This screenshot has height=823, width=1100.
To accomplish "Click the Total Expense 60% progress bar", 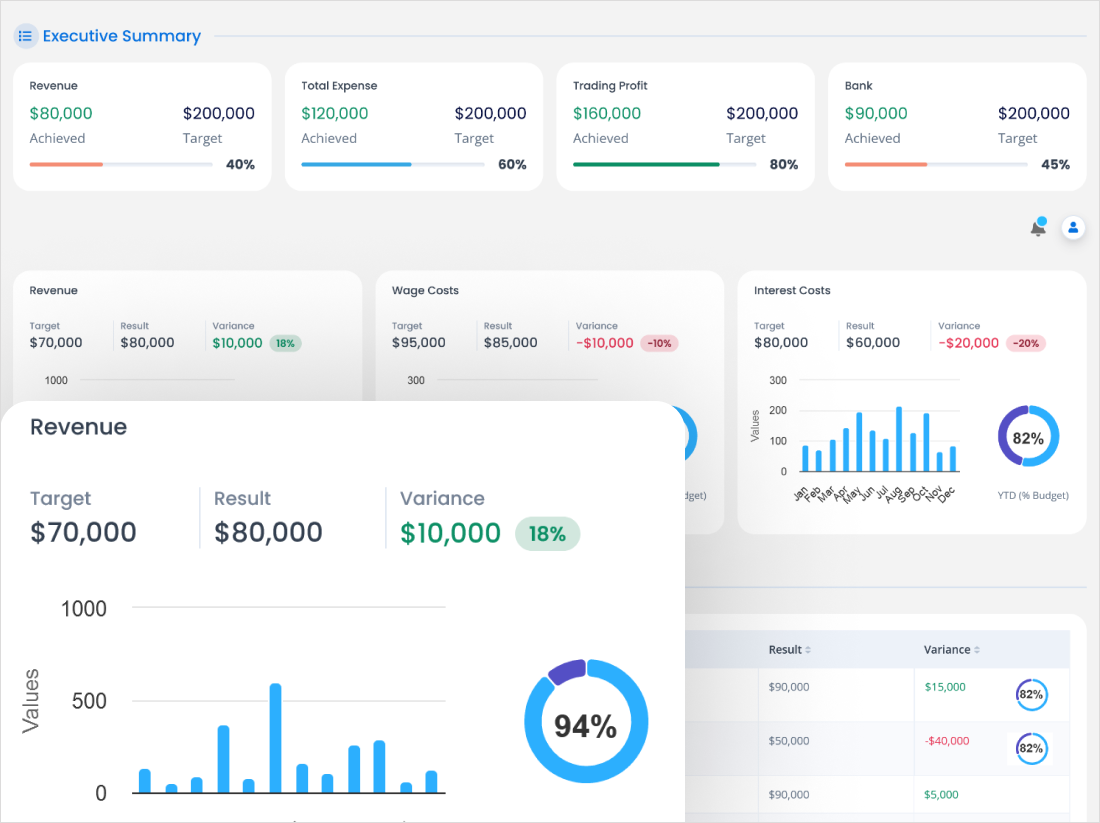I will (392, 164).
